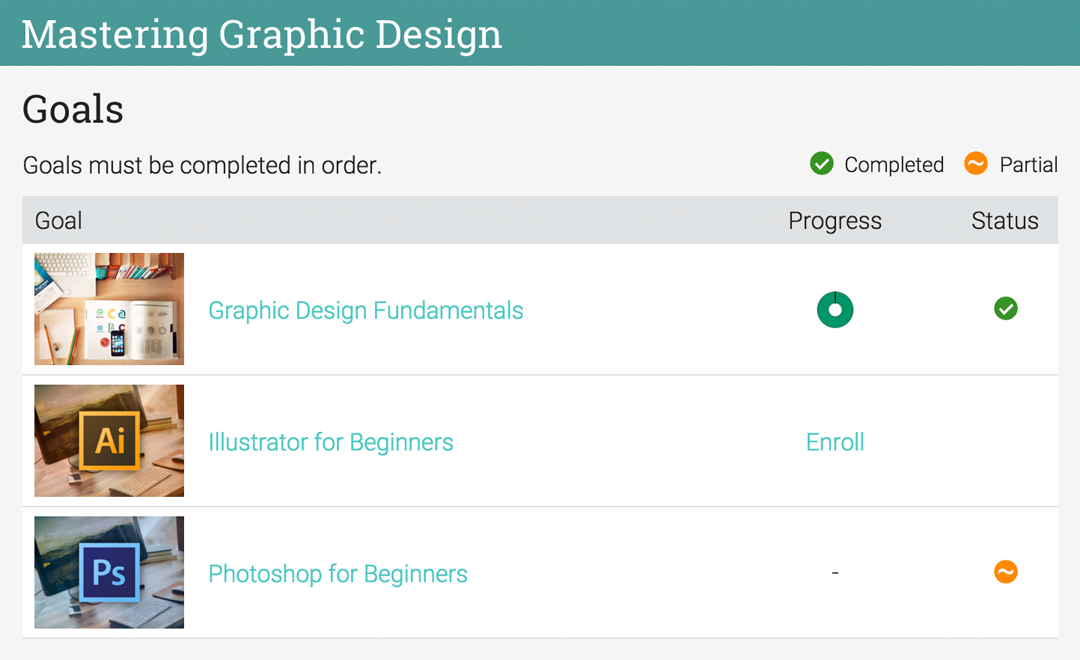
Task: Open the Graphic Design Fundamentals course link
Action: 366,311
